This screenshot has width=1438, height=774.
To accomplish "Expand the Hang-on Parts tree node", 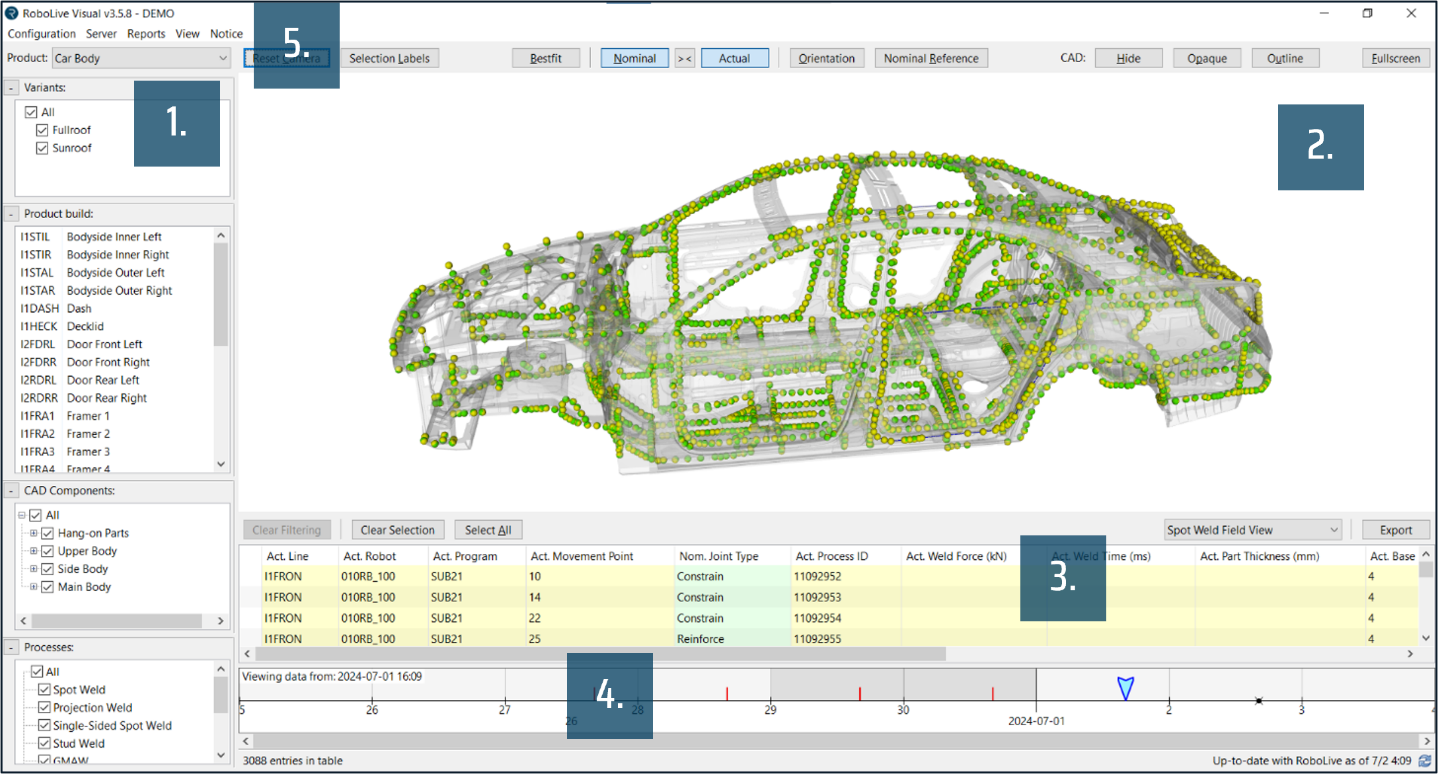I will (34, 533).
